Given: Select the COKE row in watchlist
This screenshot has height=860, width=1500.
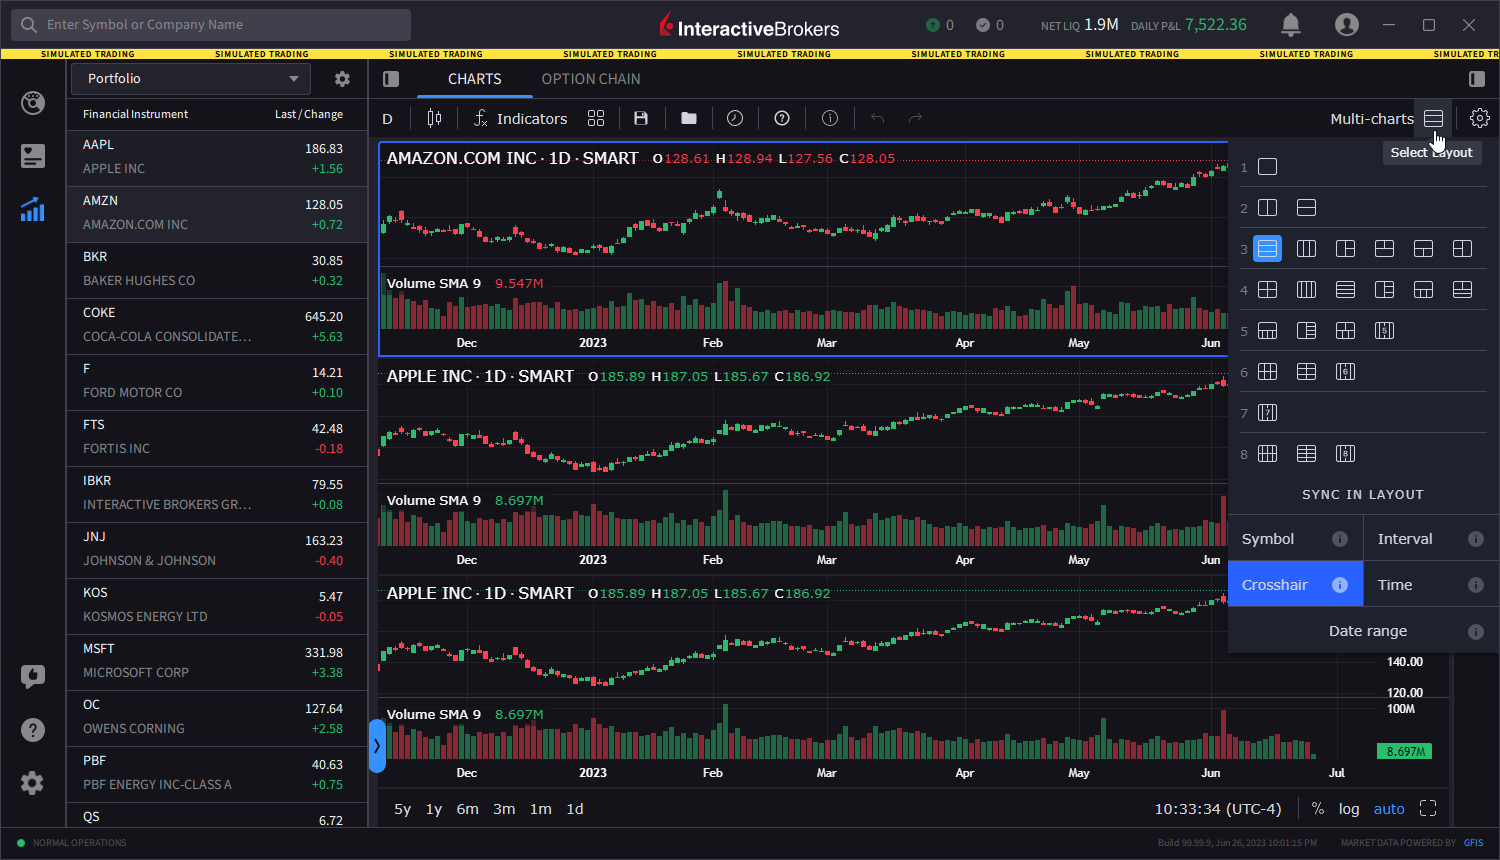Looking at the screenshot, I should [217, 326].
